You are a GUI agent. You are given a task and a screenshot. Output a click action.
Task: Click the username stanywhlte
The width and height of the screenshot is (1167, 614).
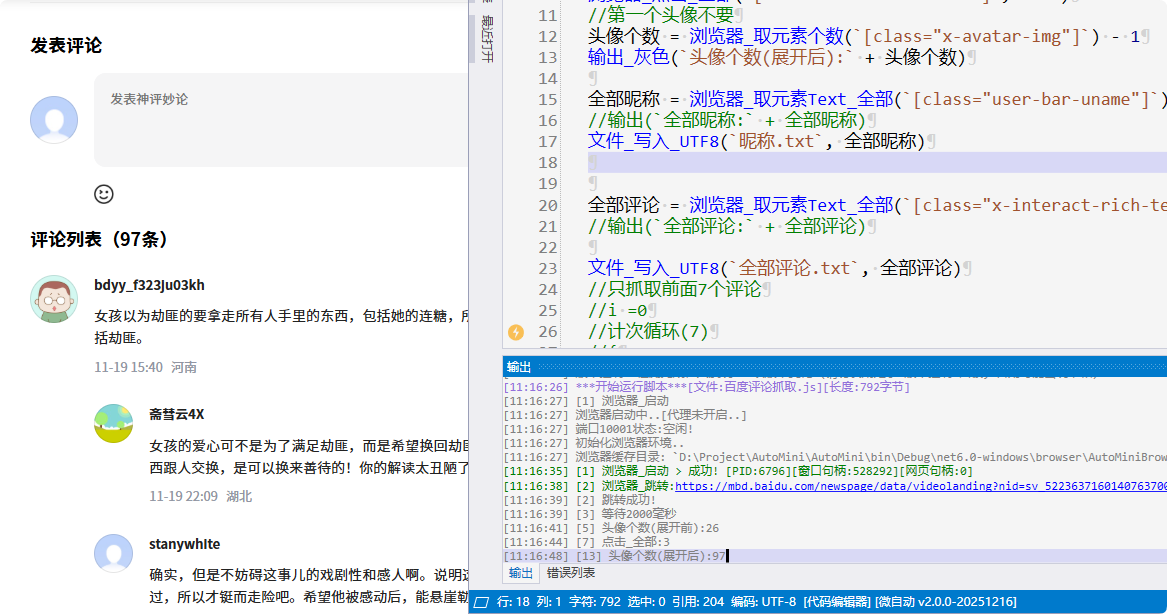tap(184, 544)
